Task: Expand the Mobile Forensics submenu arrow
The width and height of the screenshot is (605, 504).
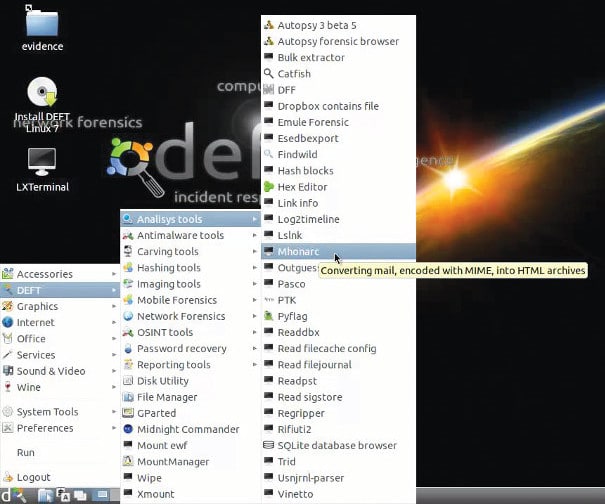Action: pyautogui.click(x=255, y=300)
